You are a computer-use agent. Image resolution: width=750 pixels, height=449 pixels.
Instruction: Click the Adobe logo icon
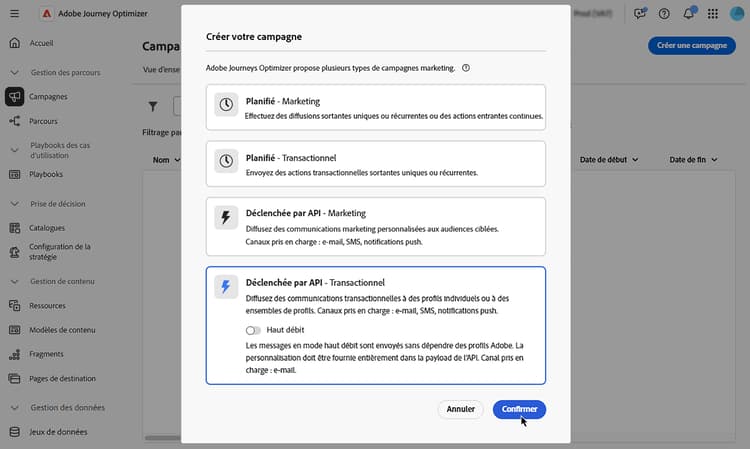point(46,13)
